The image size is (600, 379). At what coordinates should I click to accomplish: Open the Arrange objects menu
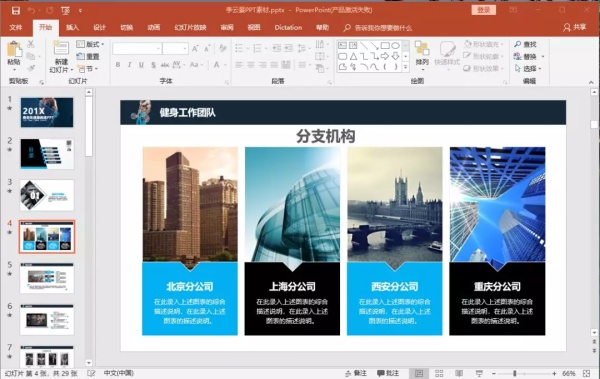coord(422,56)
